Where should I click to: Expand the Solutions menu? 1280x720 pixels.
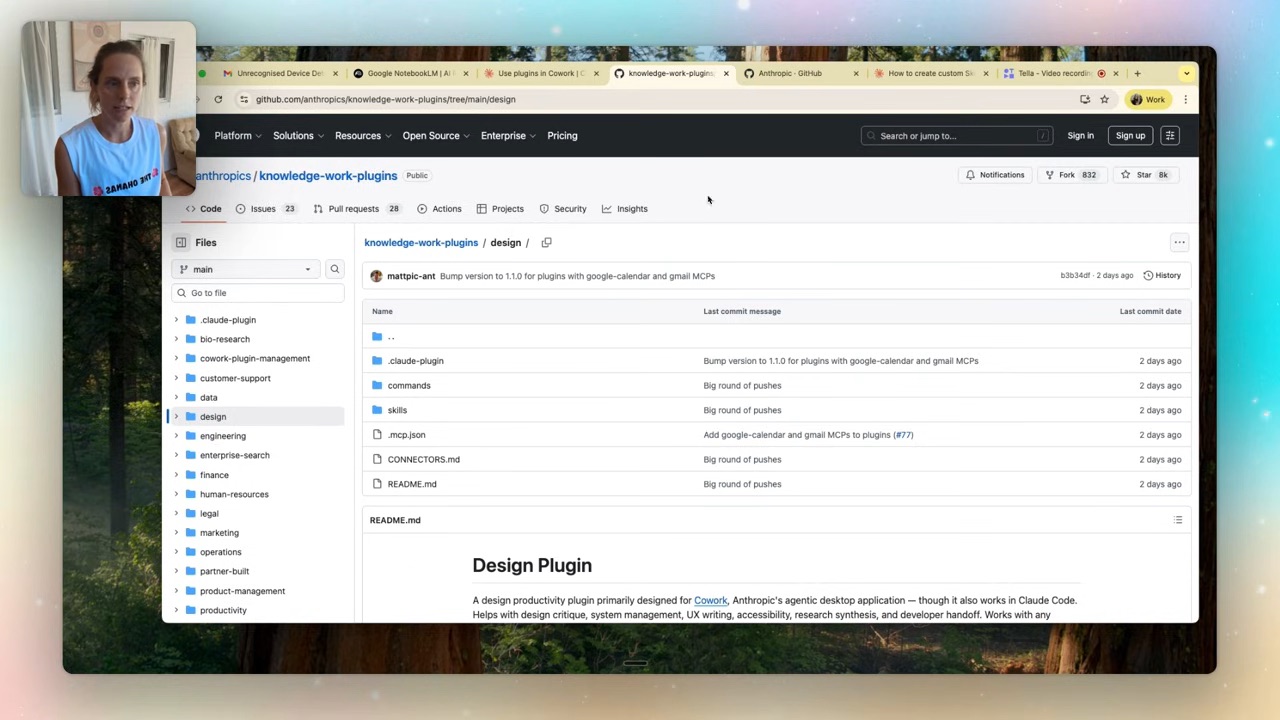[299, 136]
